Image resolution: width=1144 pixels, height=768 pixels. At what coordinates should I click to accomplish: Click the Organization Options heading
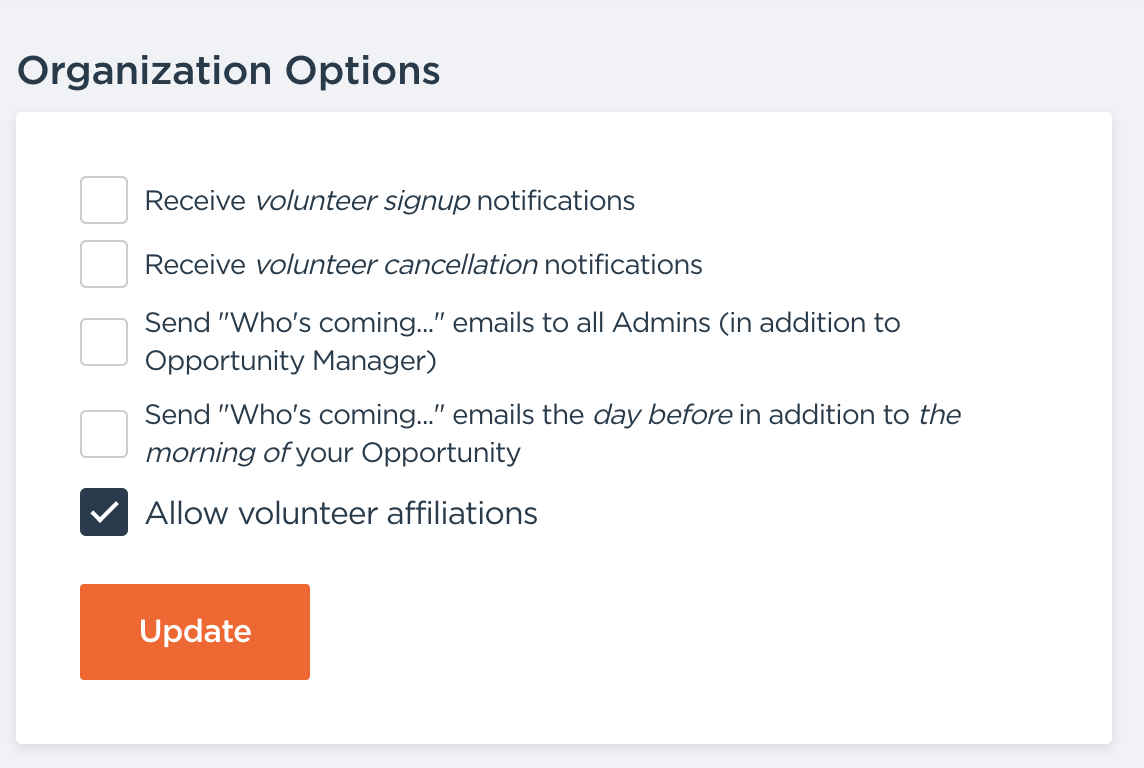tap(229, 72)
